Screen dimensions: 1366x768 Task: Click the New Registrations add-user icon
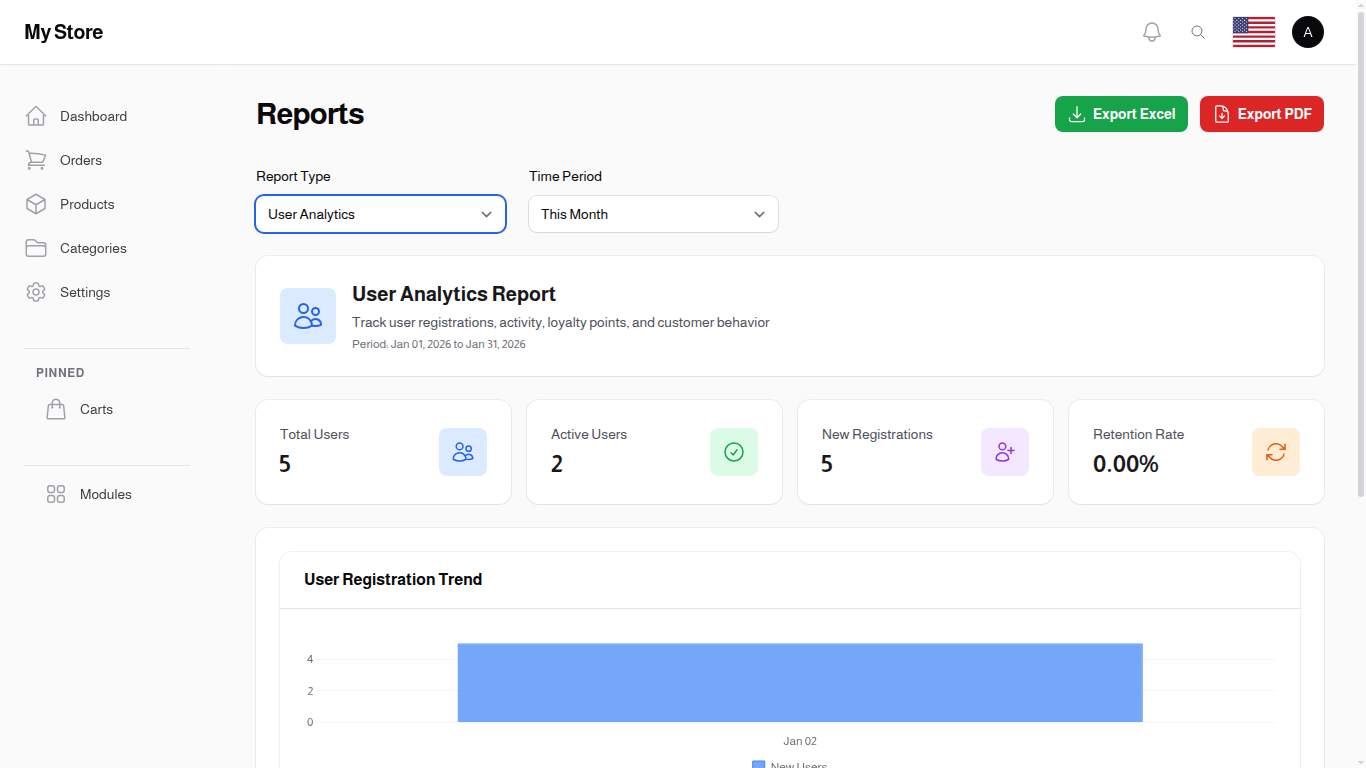[x=1005, y=452]
